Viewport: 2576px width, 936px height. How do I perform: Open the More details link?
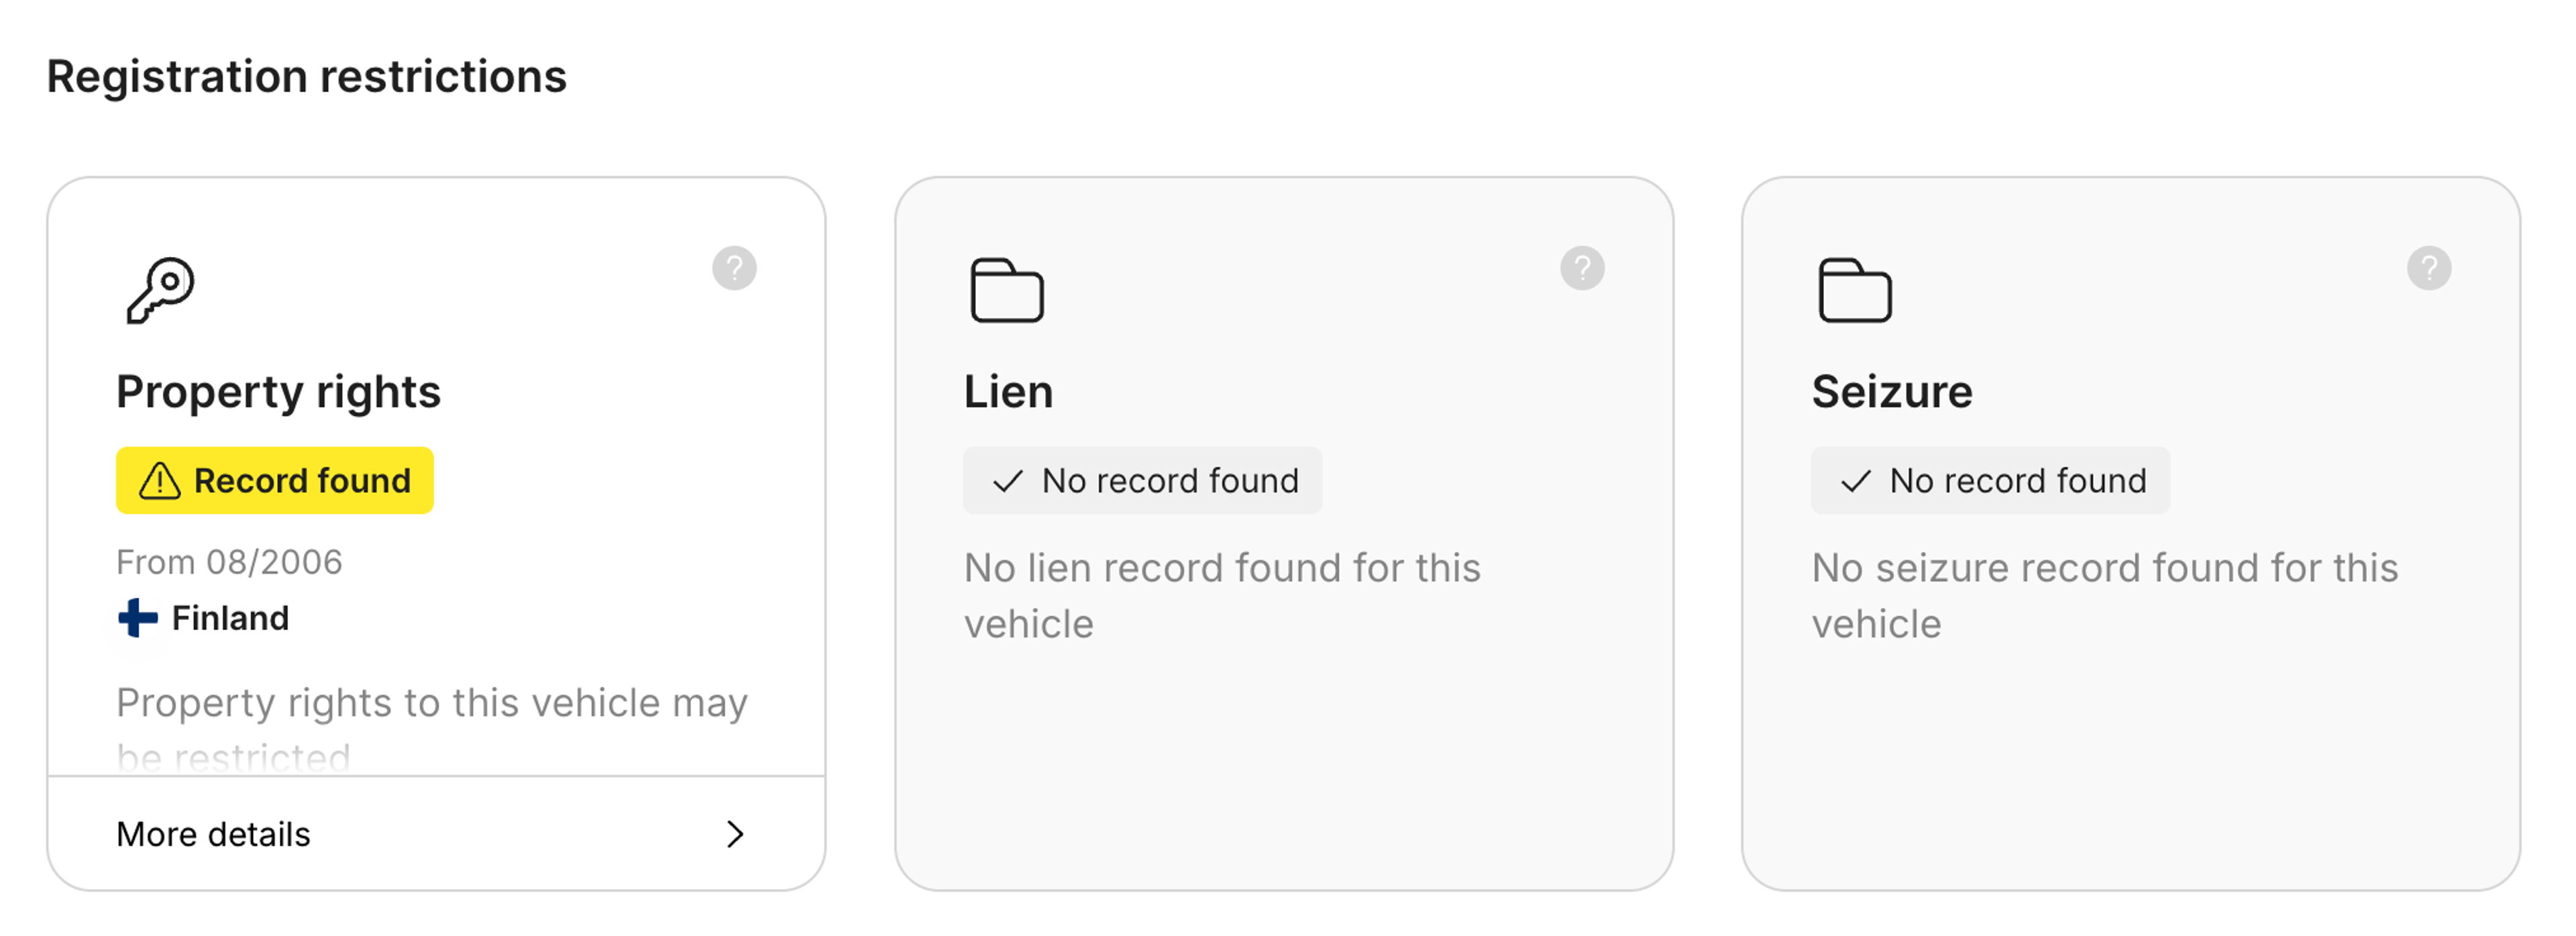coord(213,834)
